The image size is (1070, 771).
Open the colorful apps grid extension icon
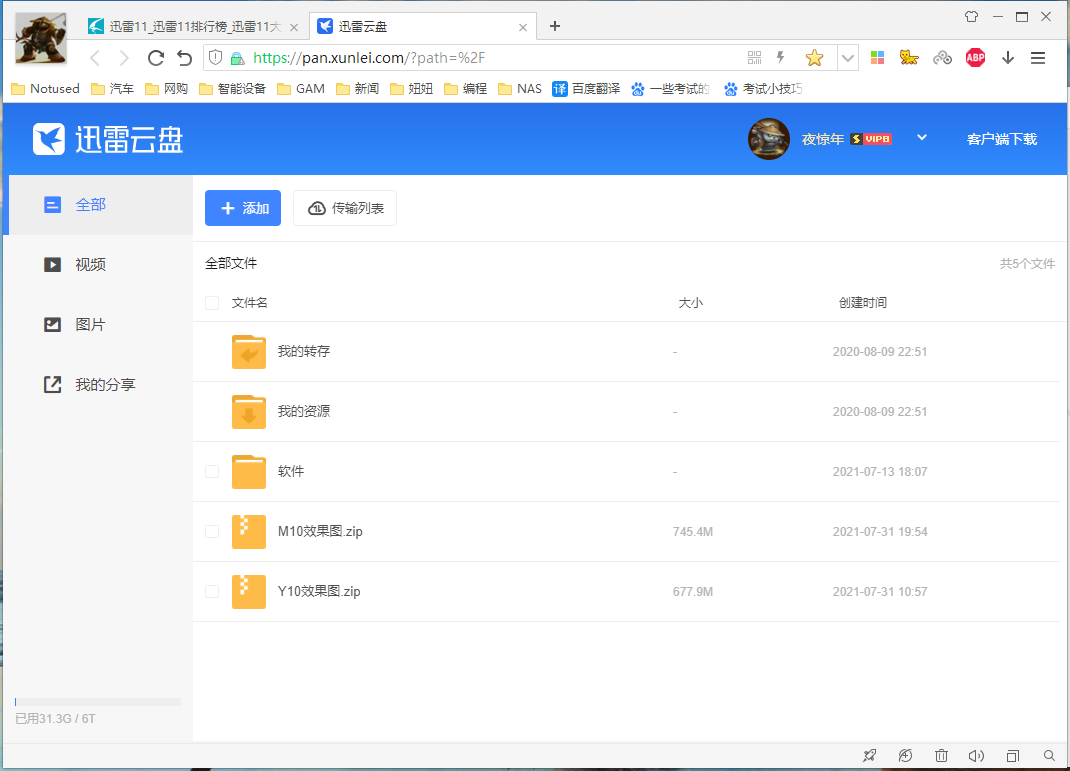pyautogui.click(x=878, y=58)
